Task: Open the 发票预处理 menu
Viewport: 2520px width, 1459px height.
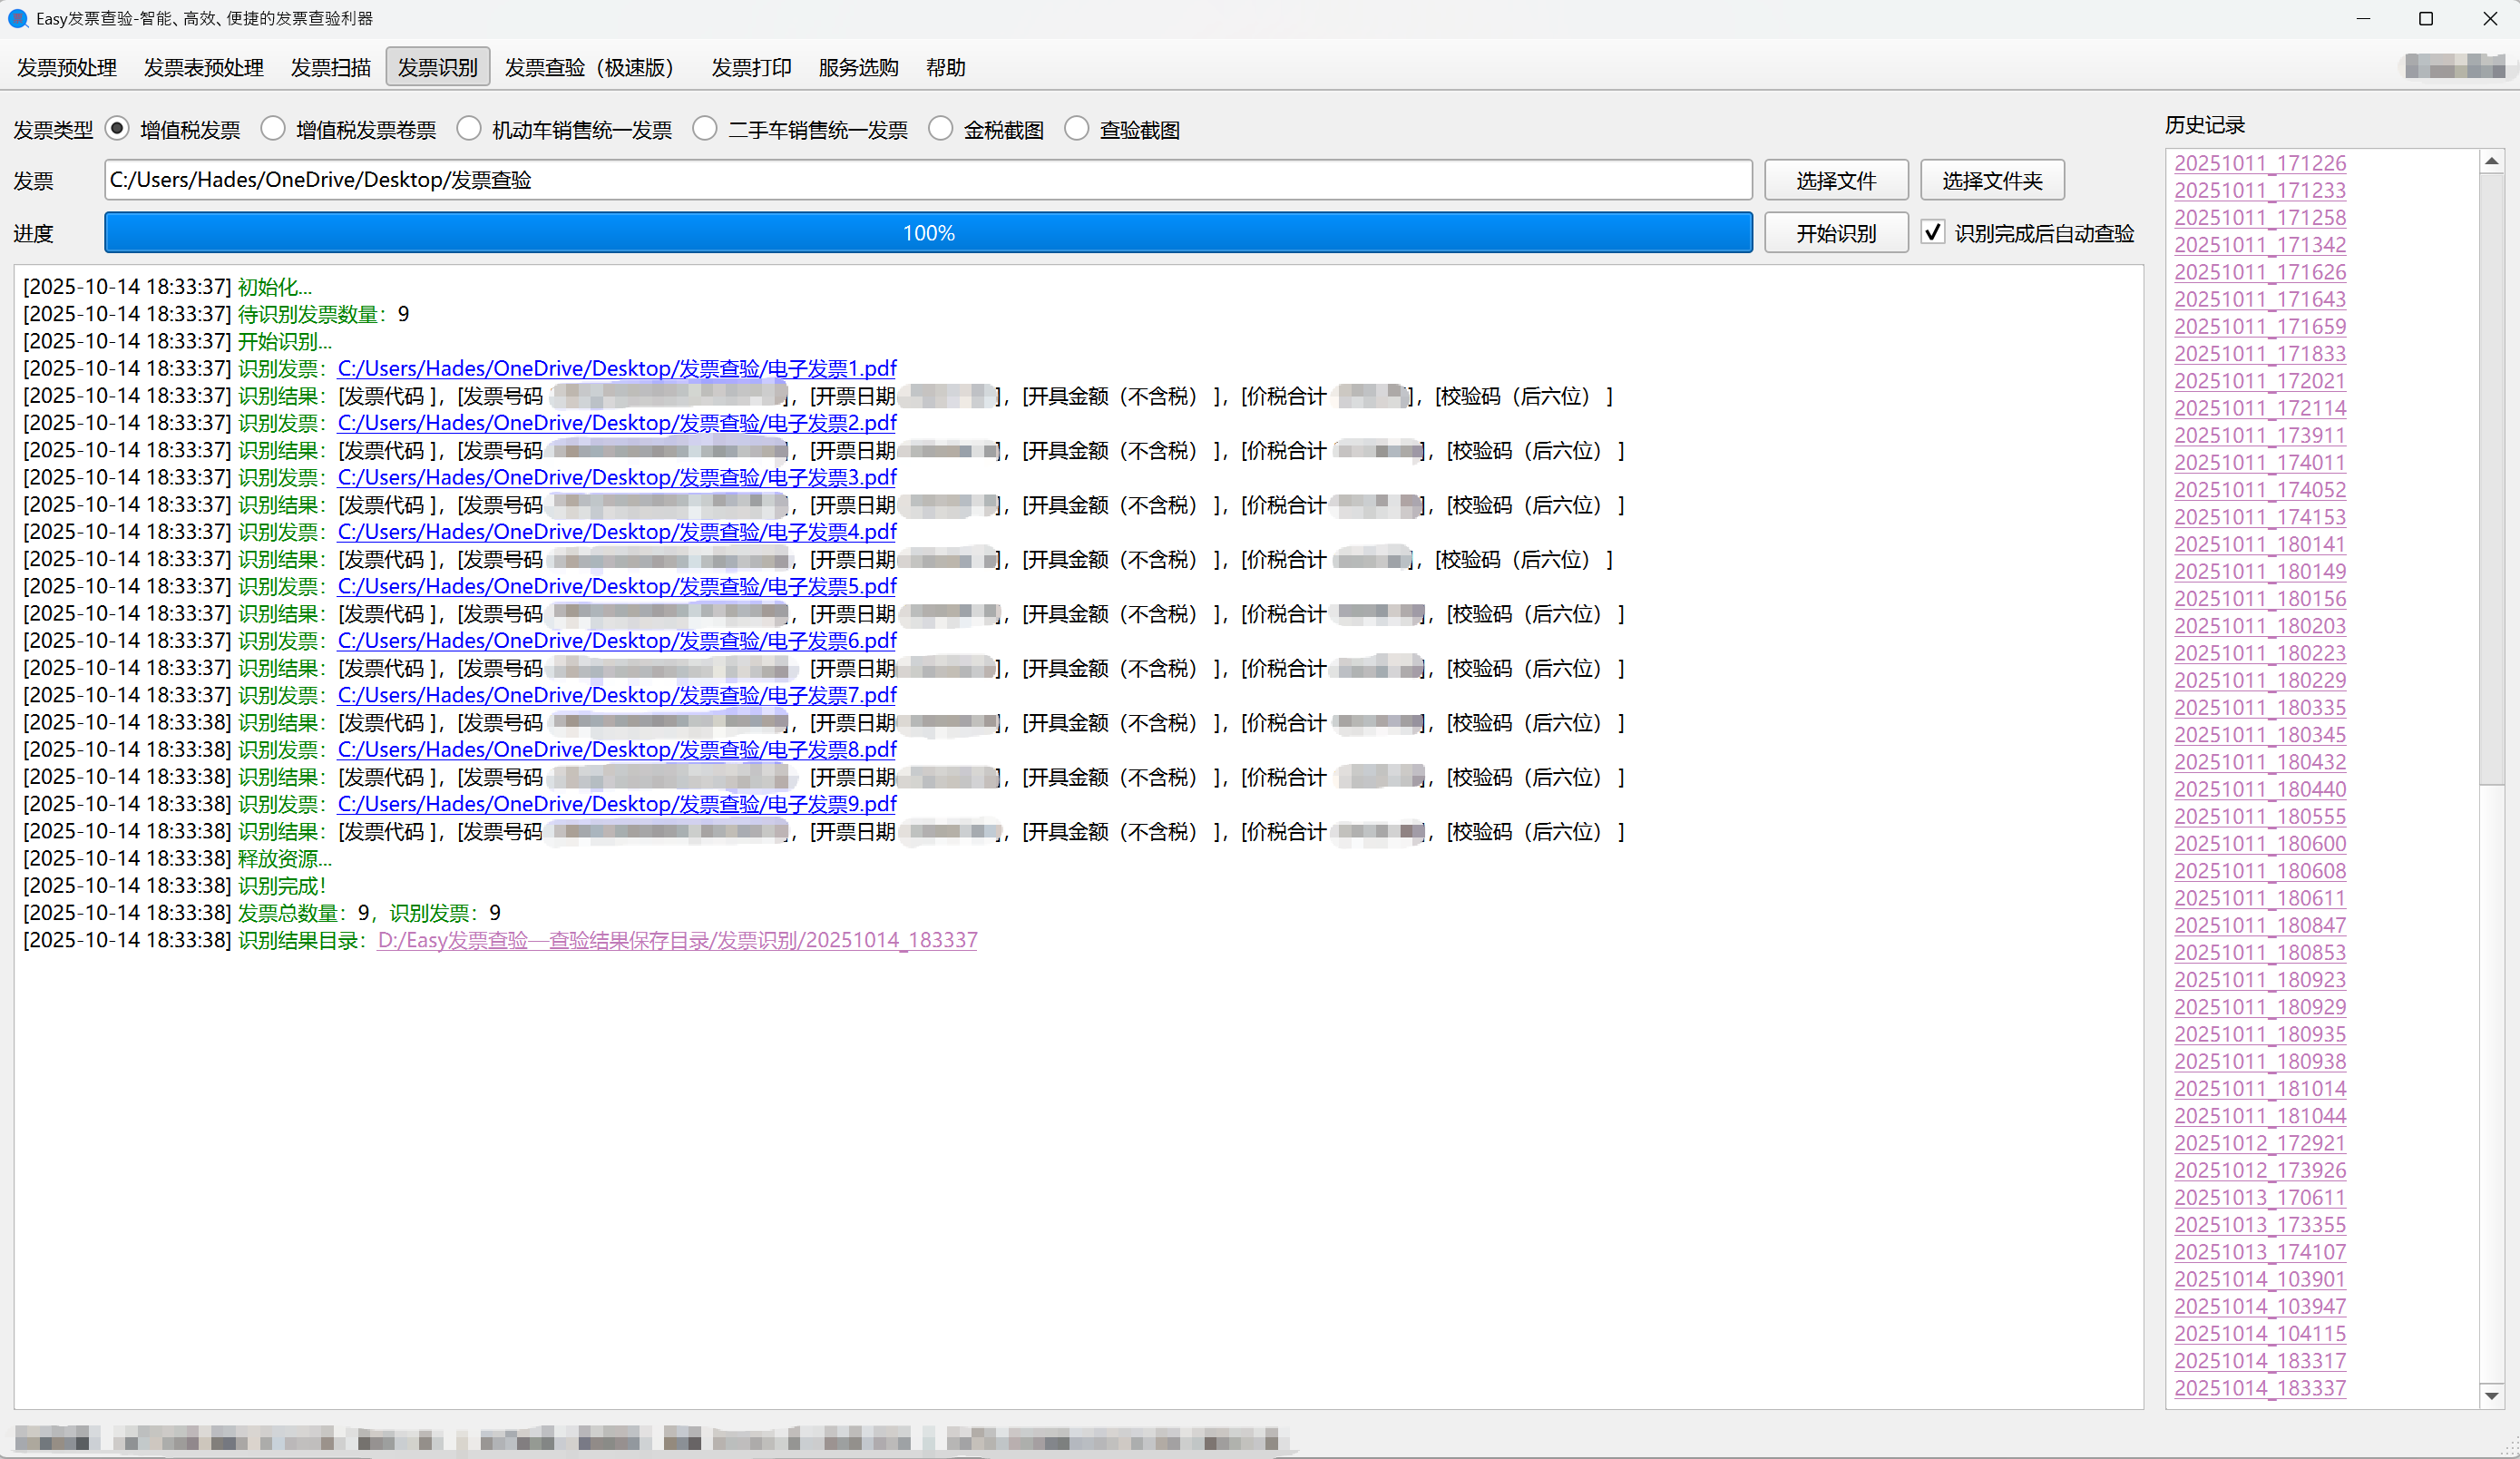Action: pyautogui.click(x=67, y=67)
